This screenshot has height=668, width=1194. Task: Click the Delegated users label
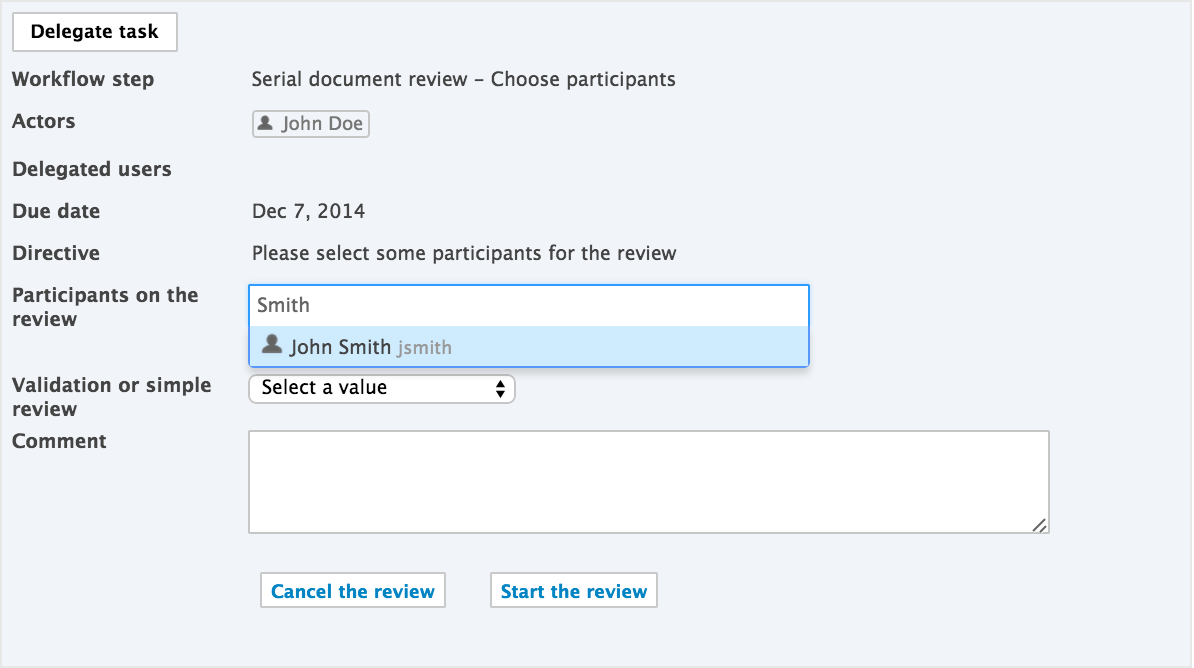pyautogui.click(x=91, y=169)
